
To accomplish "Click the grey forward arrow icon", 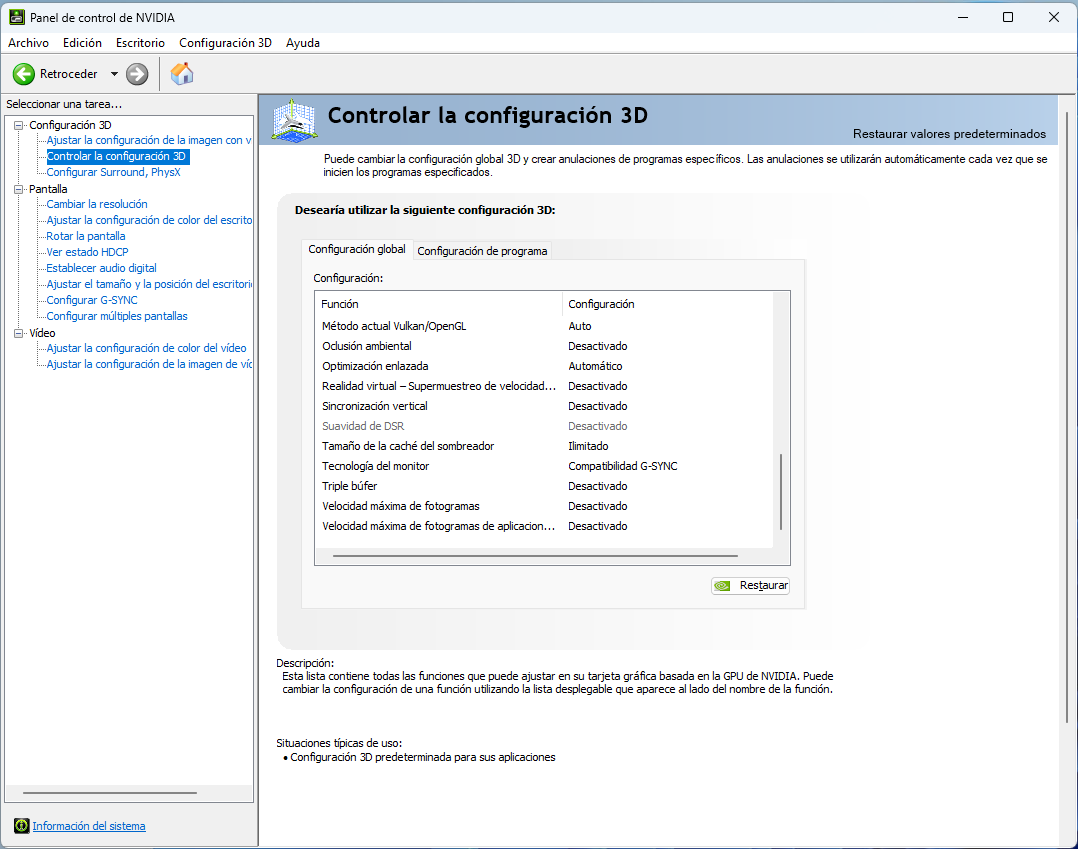I will coord(137,74).
